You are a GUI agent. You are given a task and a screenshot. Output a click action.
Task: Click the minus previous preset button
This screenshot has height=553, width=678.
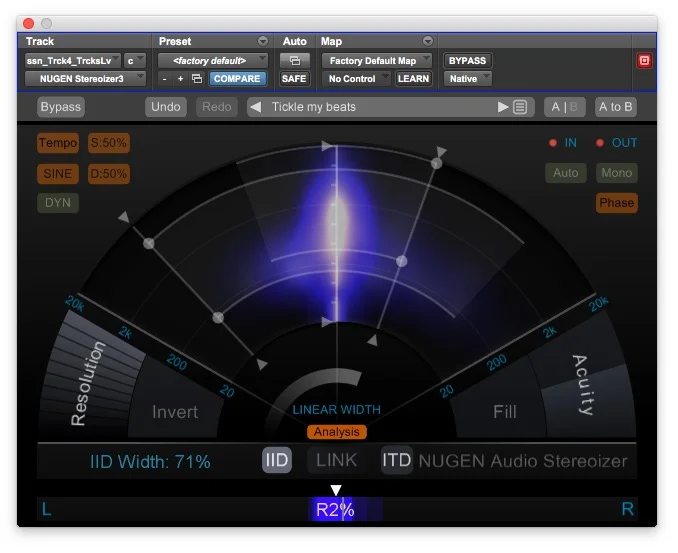click(x=164, y=79)
